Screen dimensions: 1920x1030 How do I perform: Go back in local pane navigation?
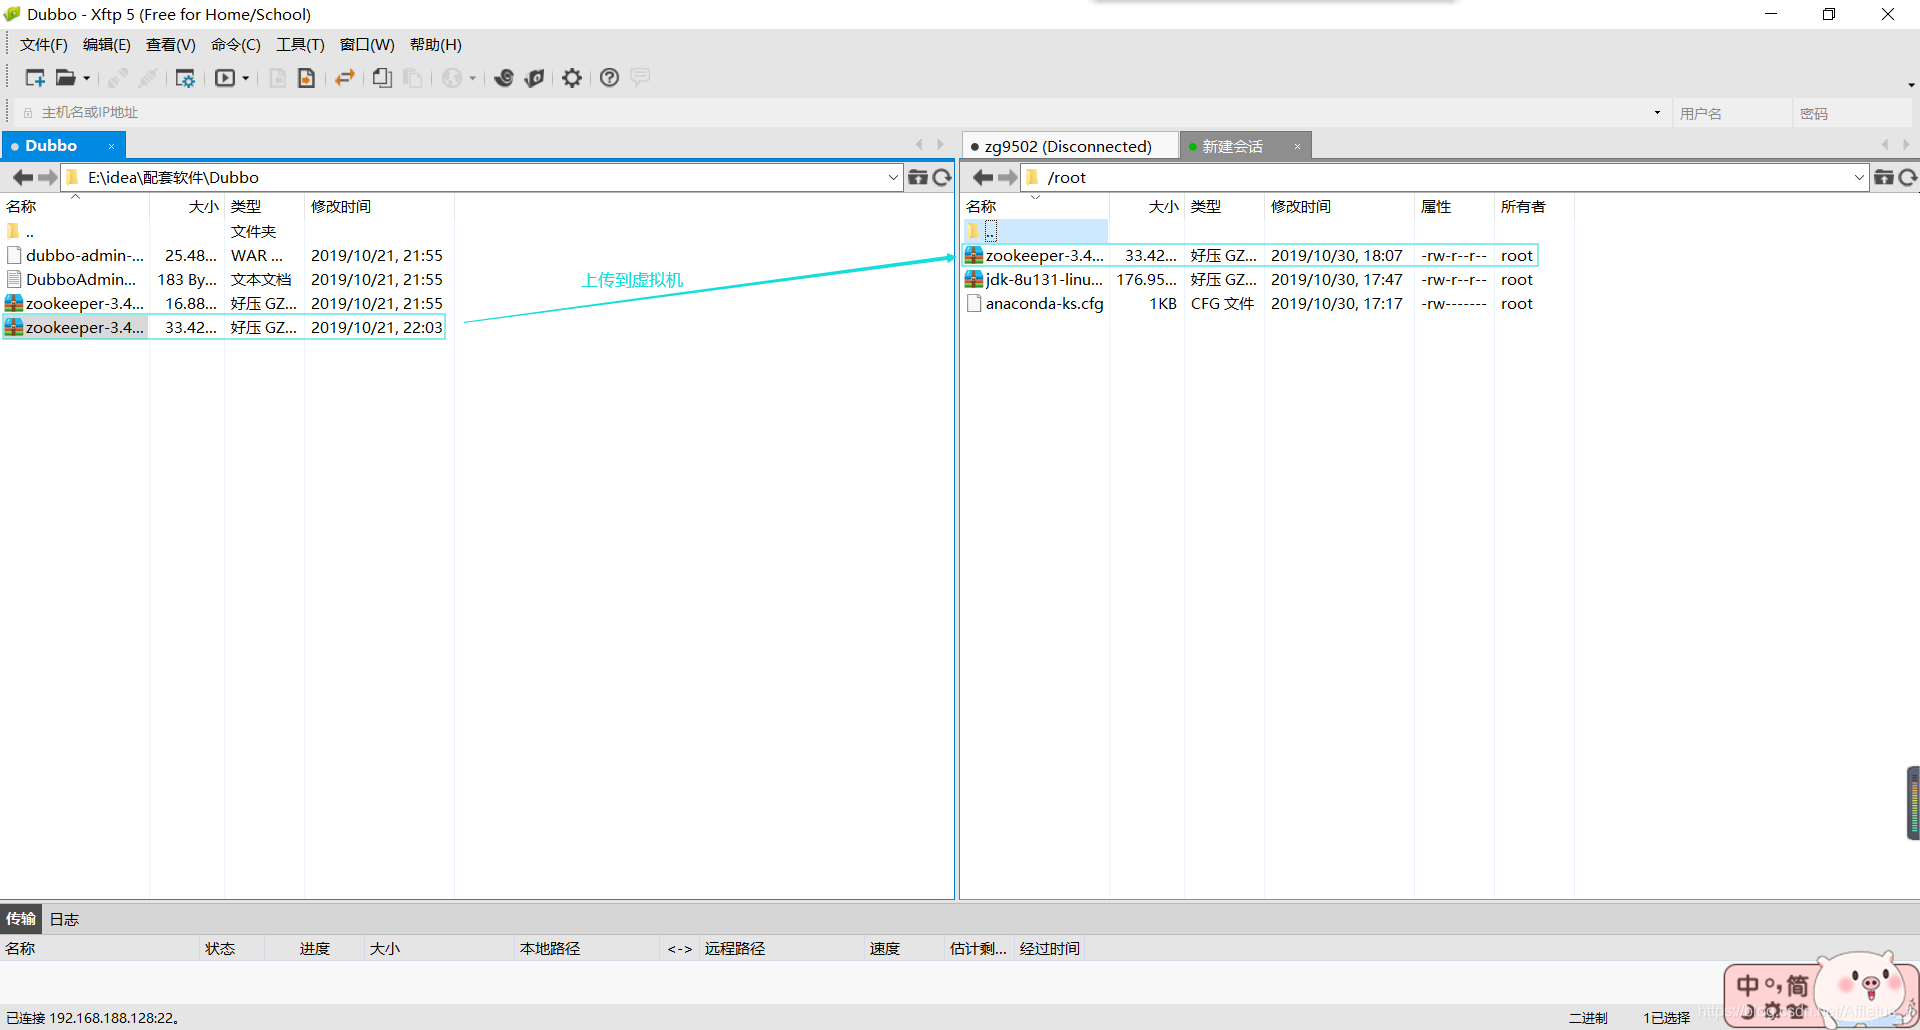pos(22,178)
